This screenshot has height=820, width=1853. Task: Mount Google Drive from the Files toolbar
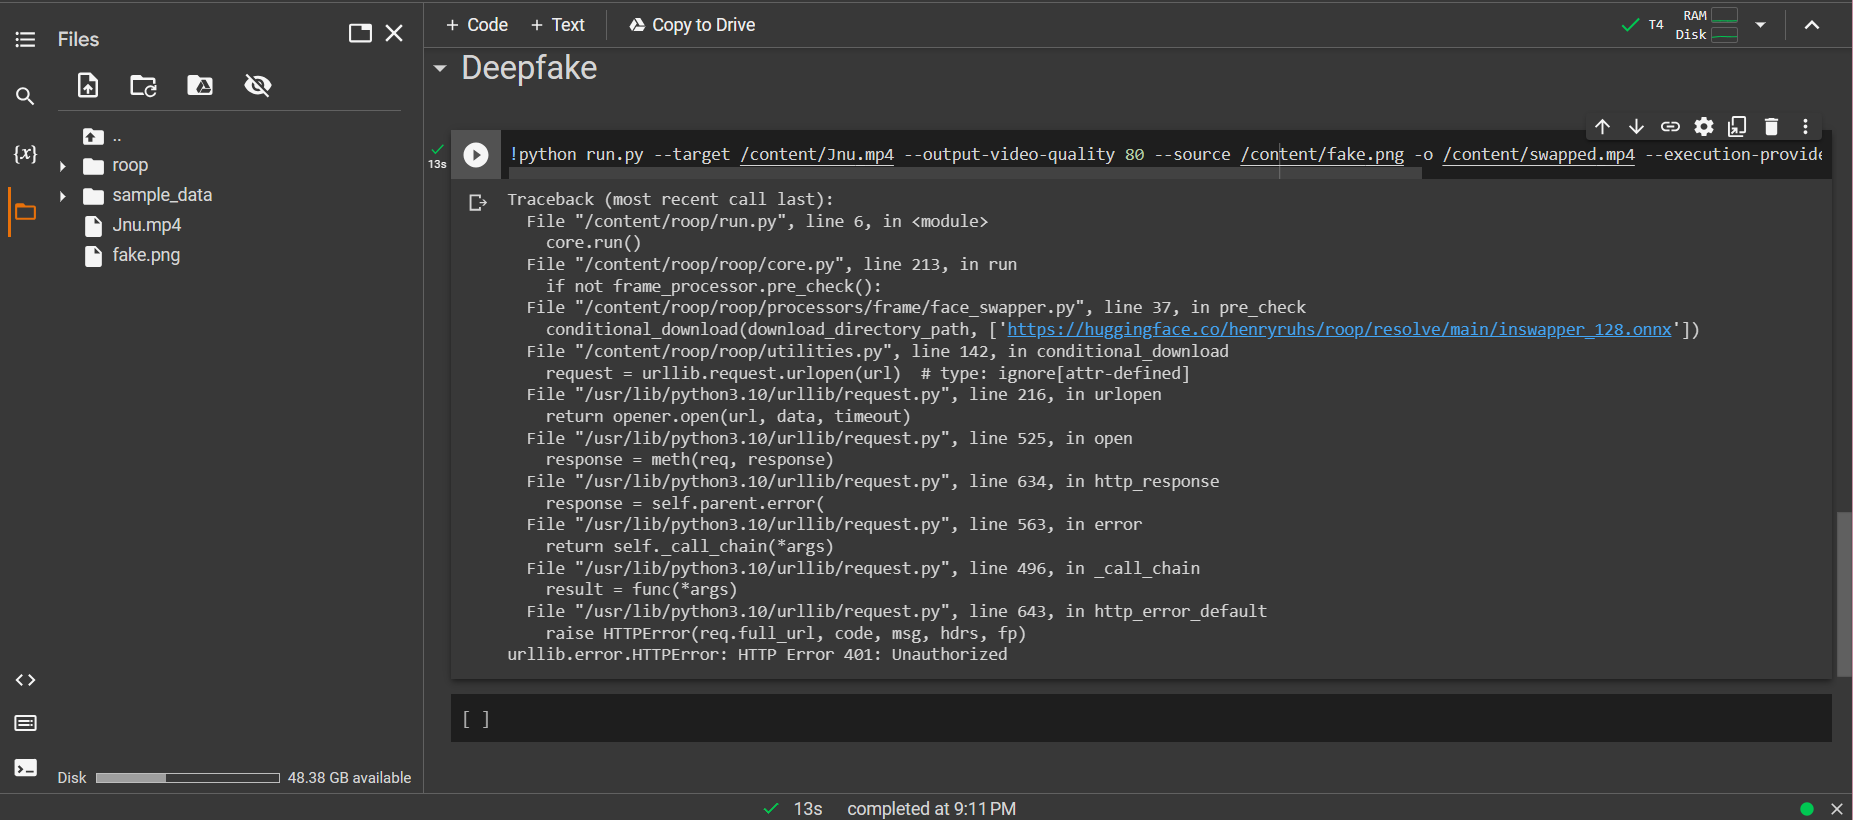pos(200,86)
